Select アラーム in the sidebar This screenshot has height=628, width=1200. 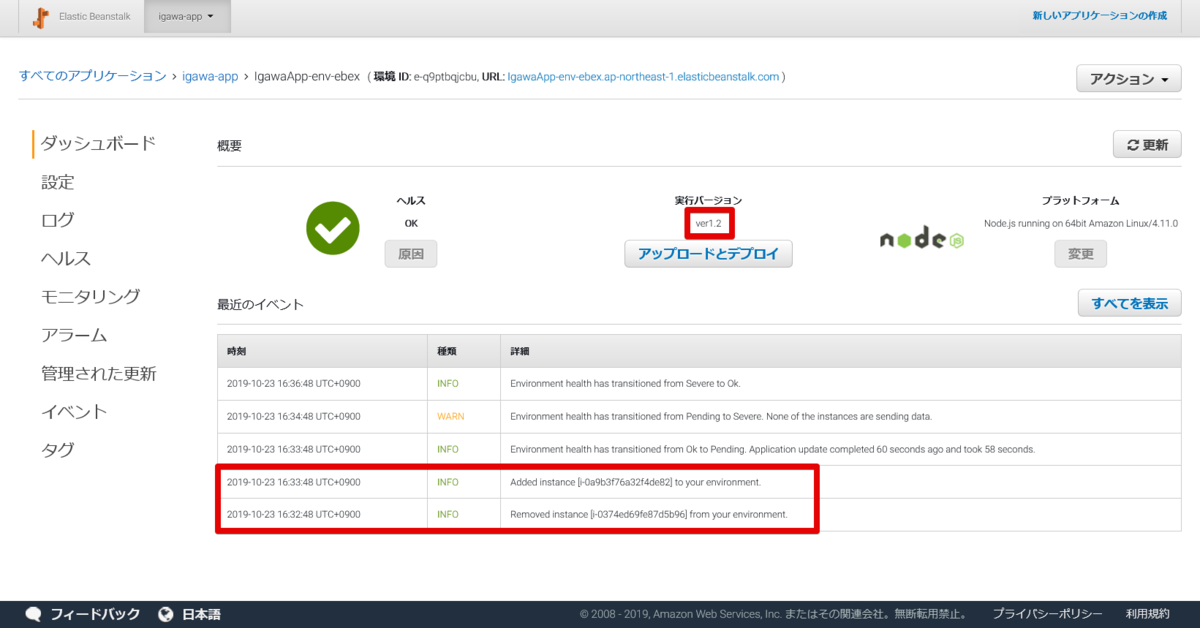click(x=74, y=335)
